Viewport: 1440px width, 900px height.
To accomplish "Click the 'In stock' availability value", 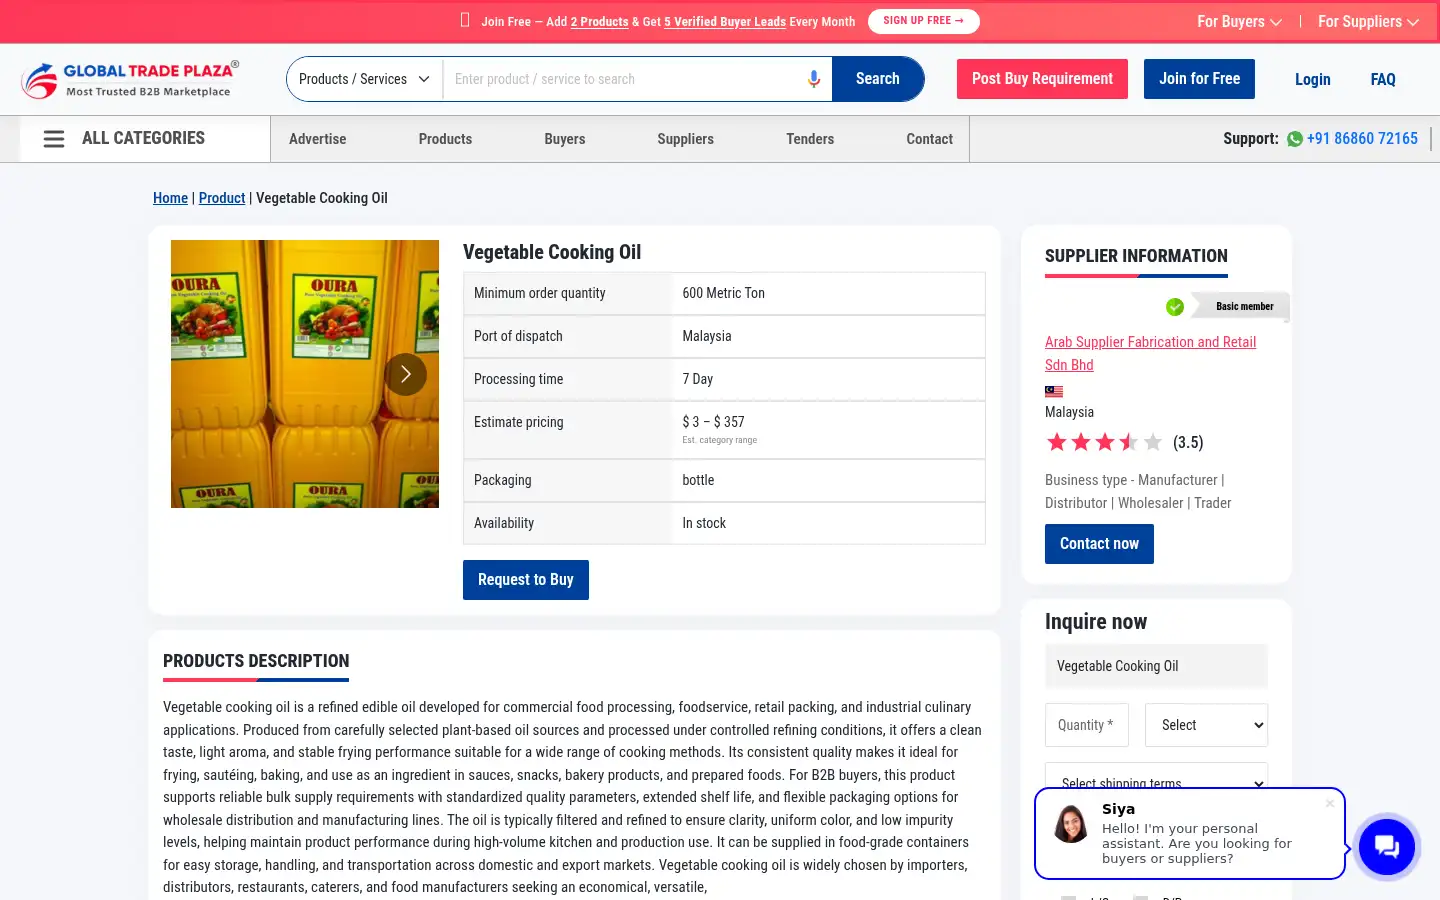I will [704, 523].
